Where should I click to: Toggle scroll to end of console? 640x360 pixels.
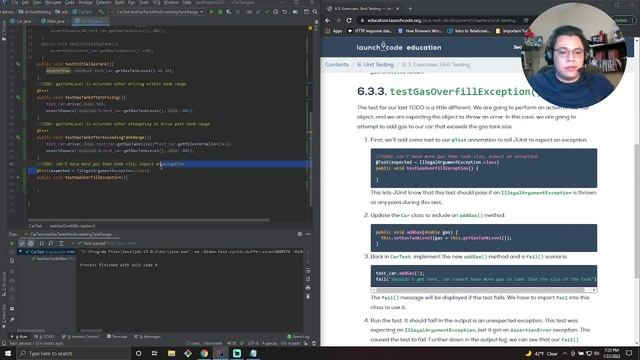pyautogui.click(x=308, y=280)
